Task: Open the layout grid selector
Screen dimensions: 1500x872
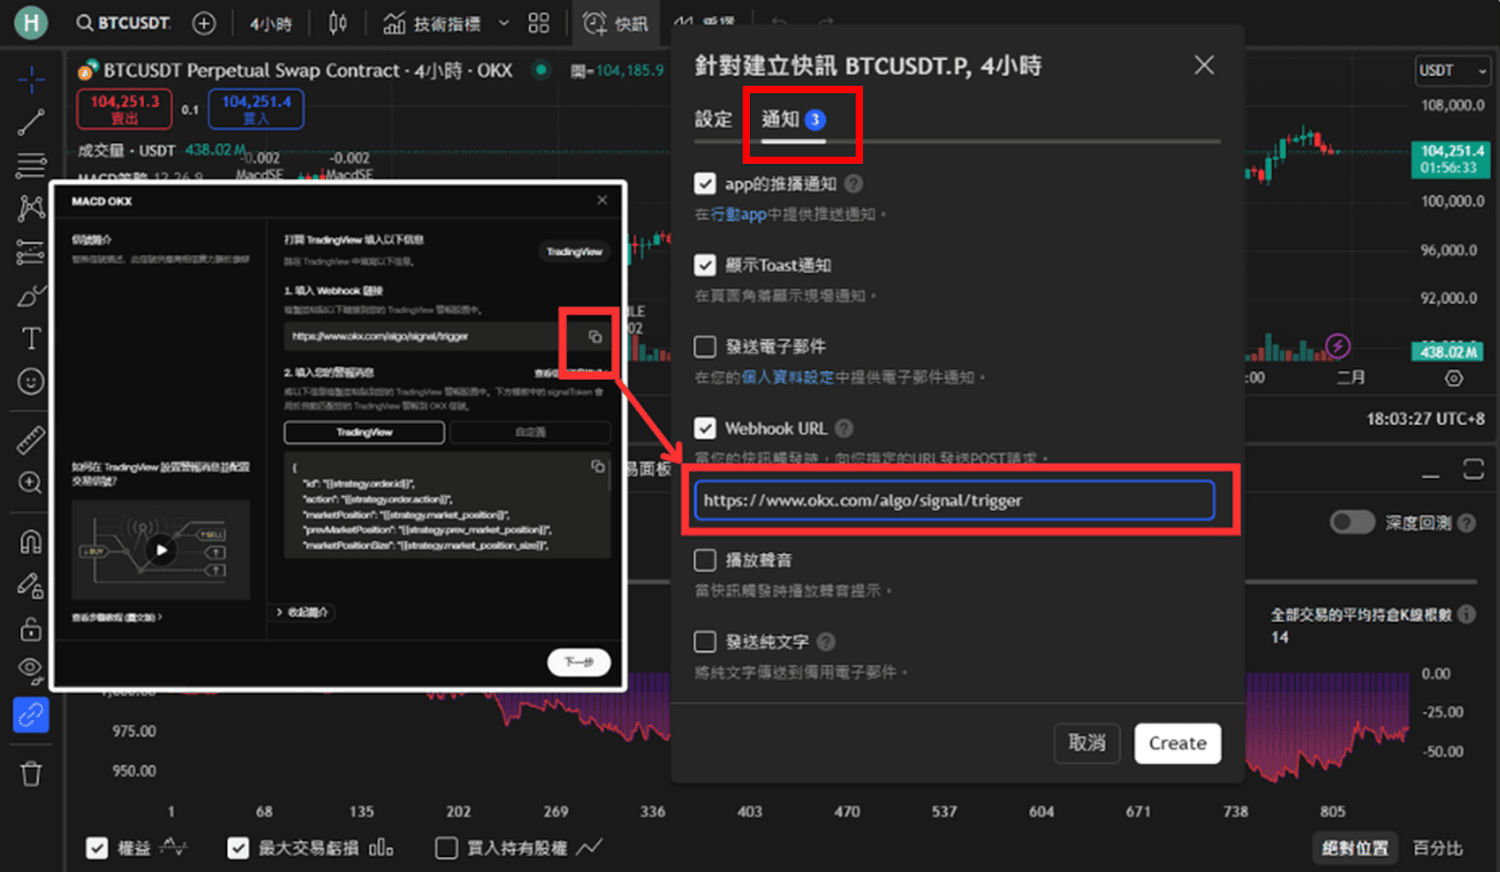Action: point(539,23)
